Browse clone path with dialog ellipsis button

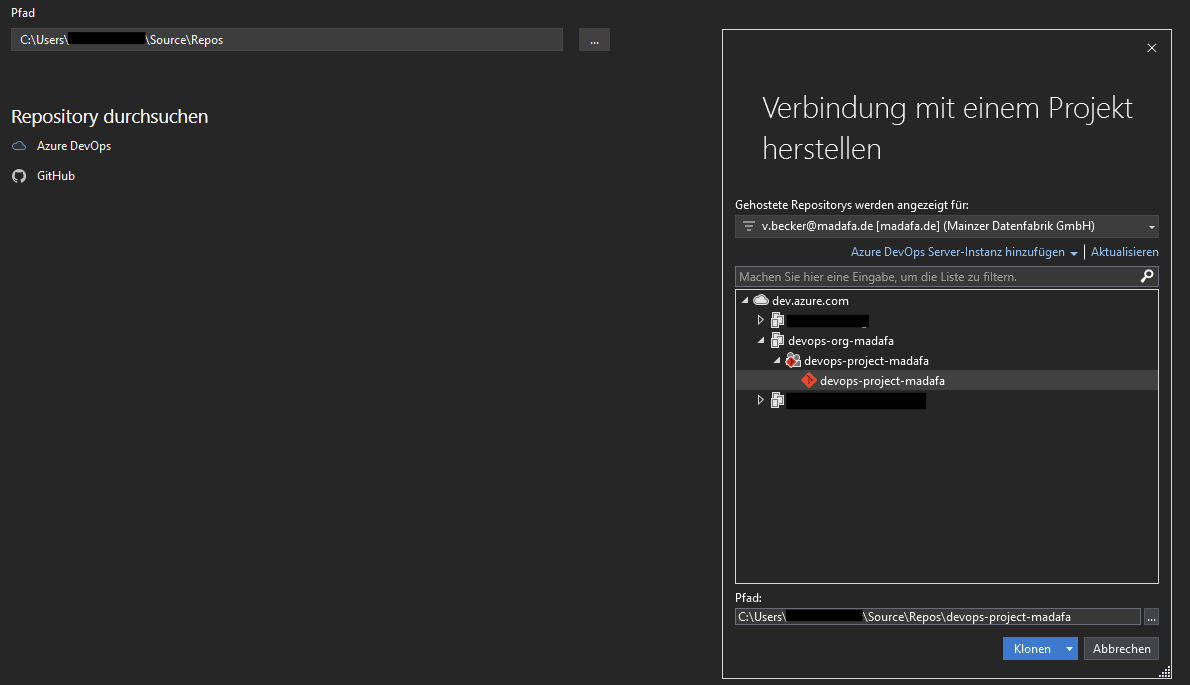[x=1151, y=617]
